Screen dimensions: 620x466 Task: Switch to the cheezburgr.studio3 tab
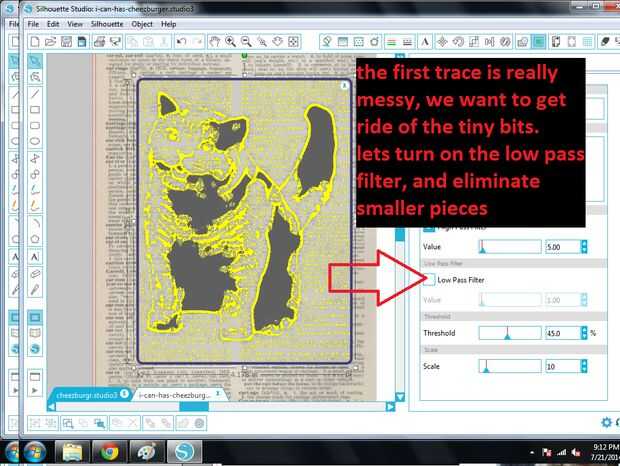[x=87, y=395]
